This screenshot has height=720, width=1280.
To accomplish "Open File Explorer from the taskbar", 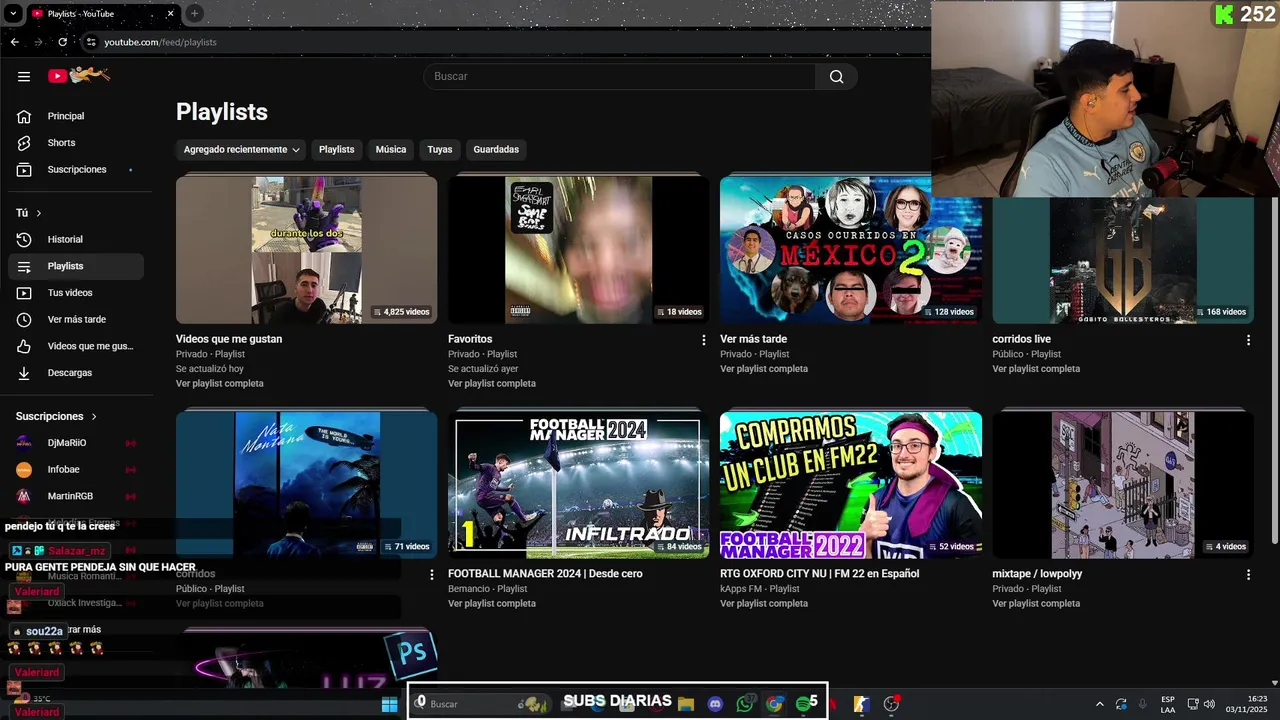I will 686,704.
